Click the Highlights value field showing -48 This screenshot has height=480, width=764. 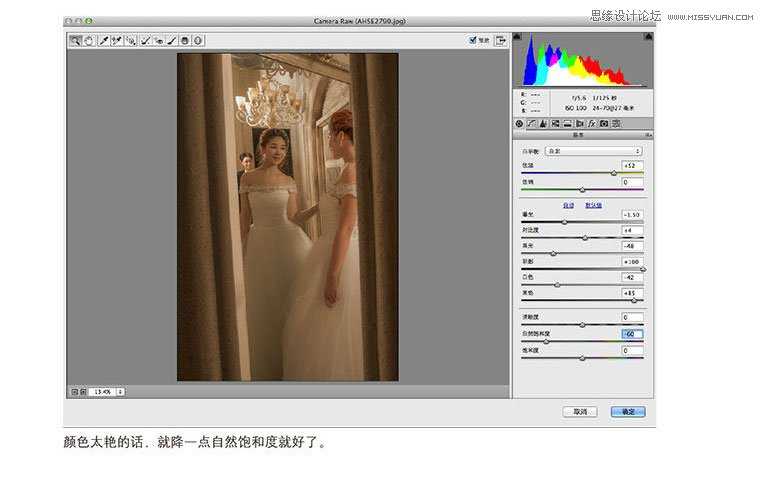pos(632,246)
